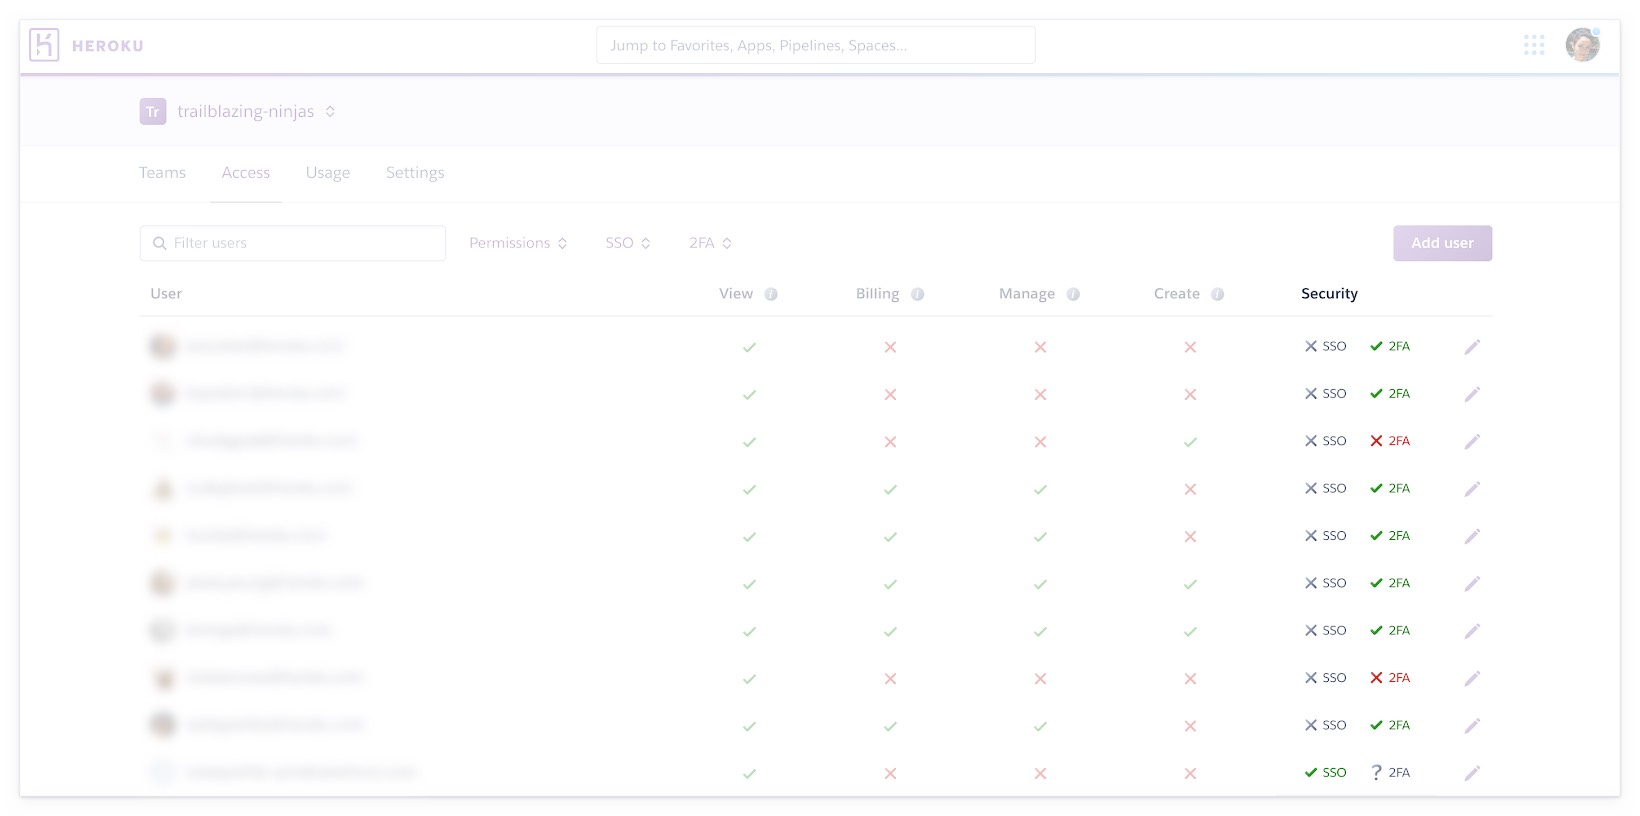
Task: Switch to the Usage tab
Action: click(x=328, y=173)
